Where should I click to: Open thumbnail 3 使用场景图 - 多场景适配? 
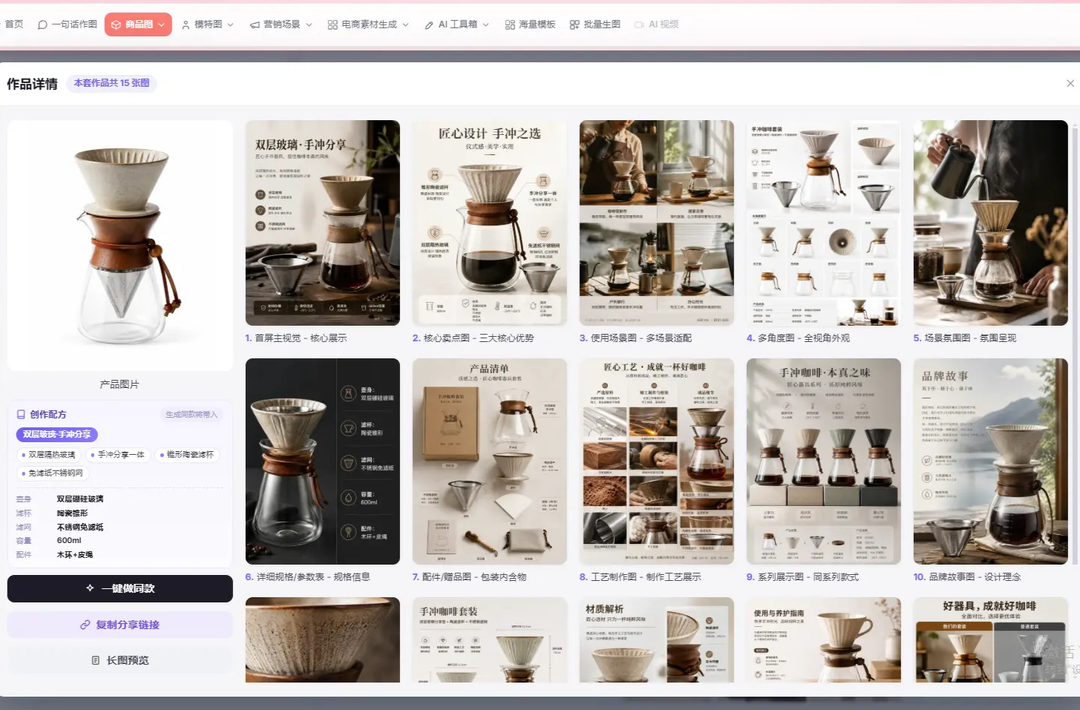656,222
